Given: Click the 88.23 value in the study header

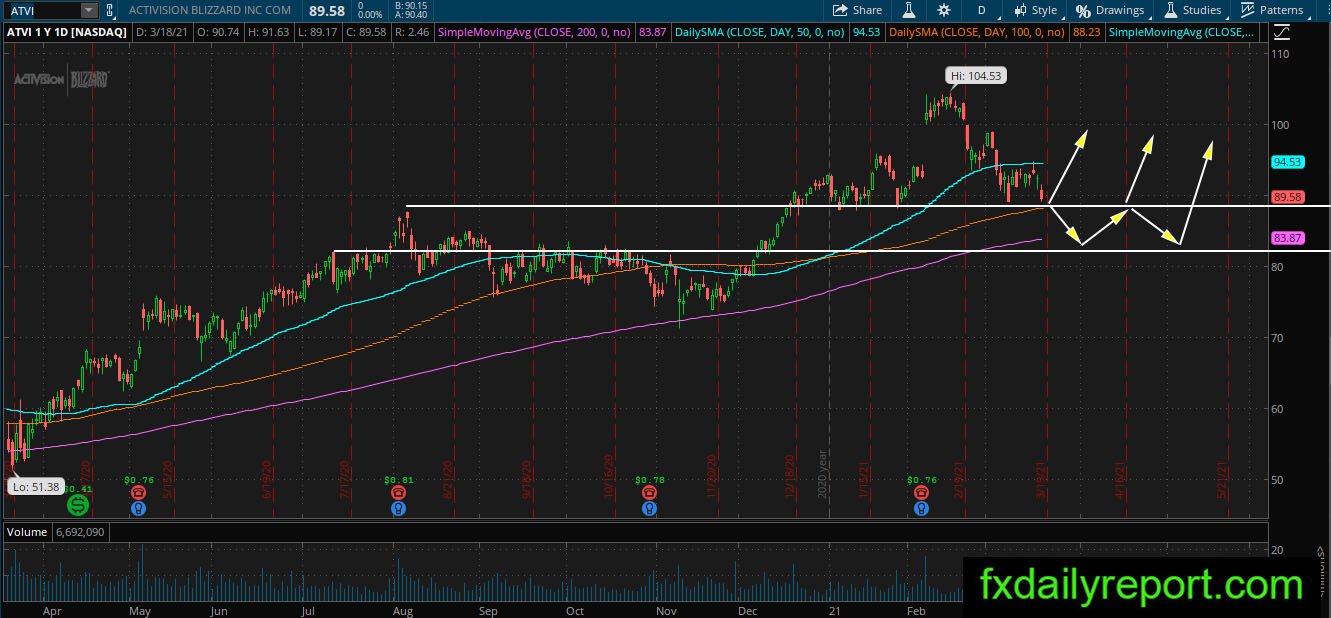Looking at the screenshot, I should [x=1085, y=32].
